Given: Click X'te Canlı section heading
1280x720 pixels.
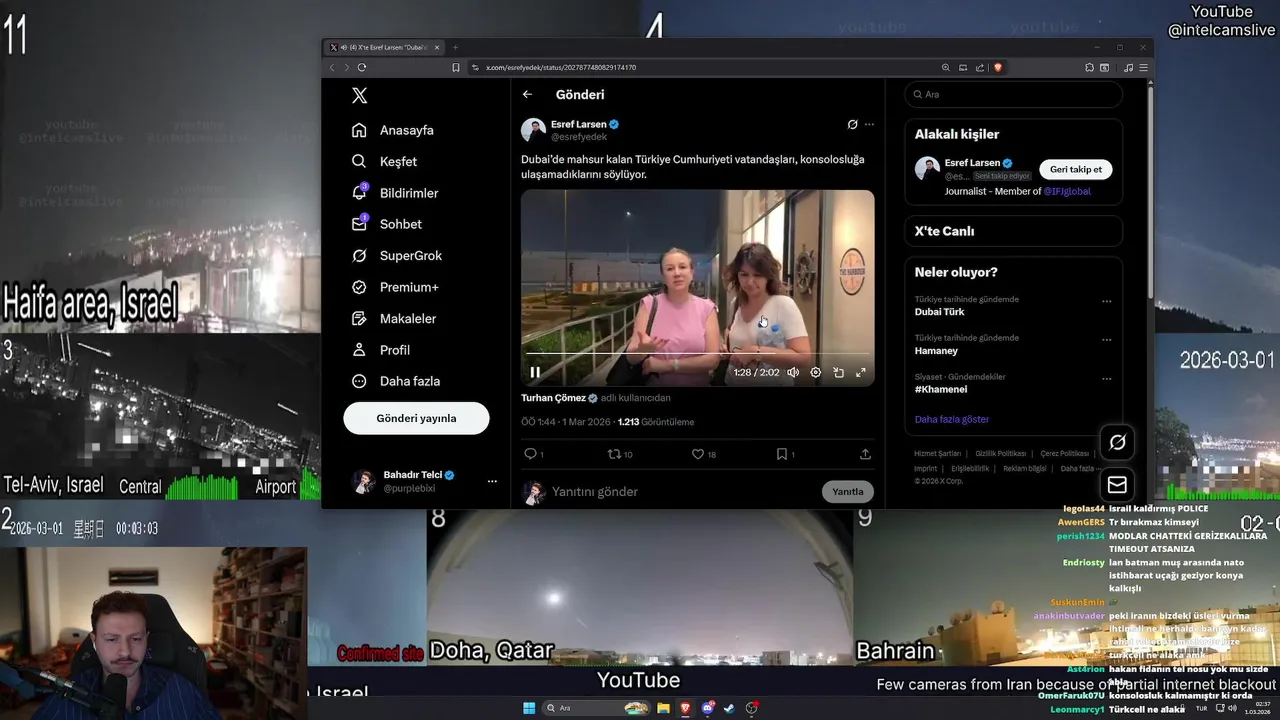Looking at the screenshot, I should (944, 231).
